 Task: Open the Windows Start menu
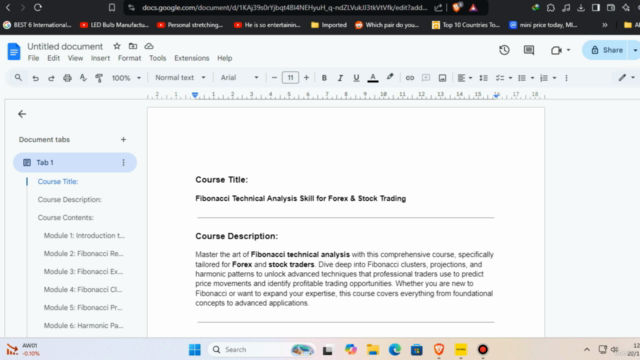[195, 350]
